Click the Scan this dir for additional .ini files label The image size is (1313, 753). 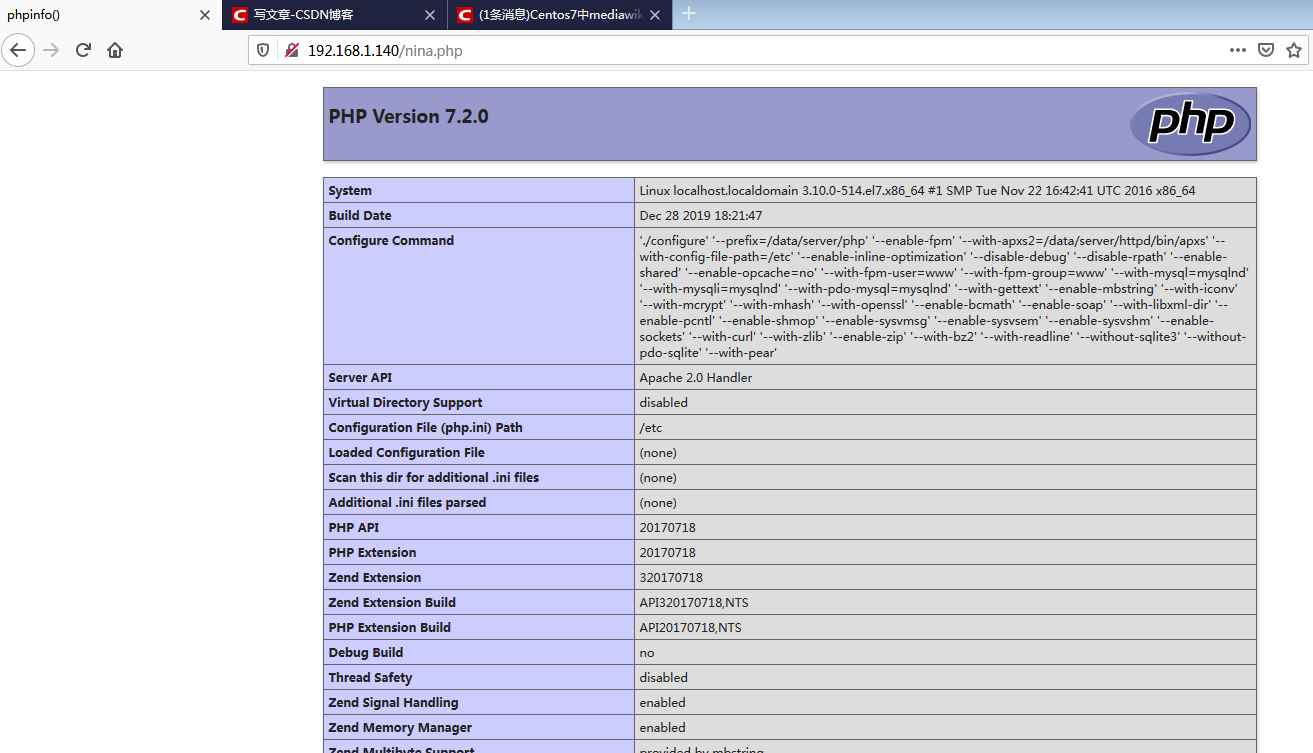point(434,478)
